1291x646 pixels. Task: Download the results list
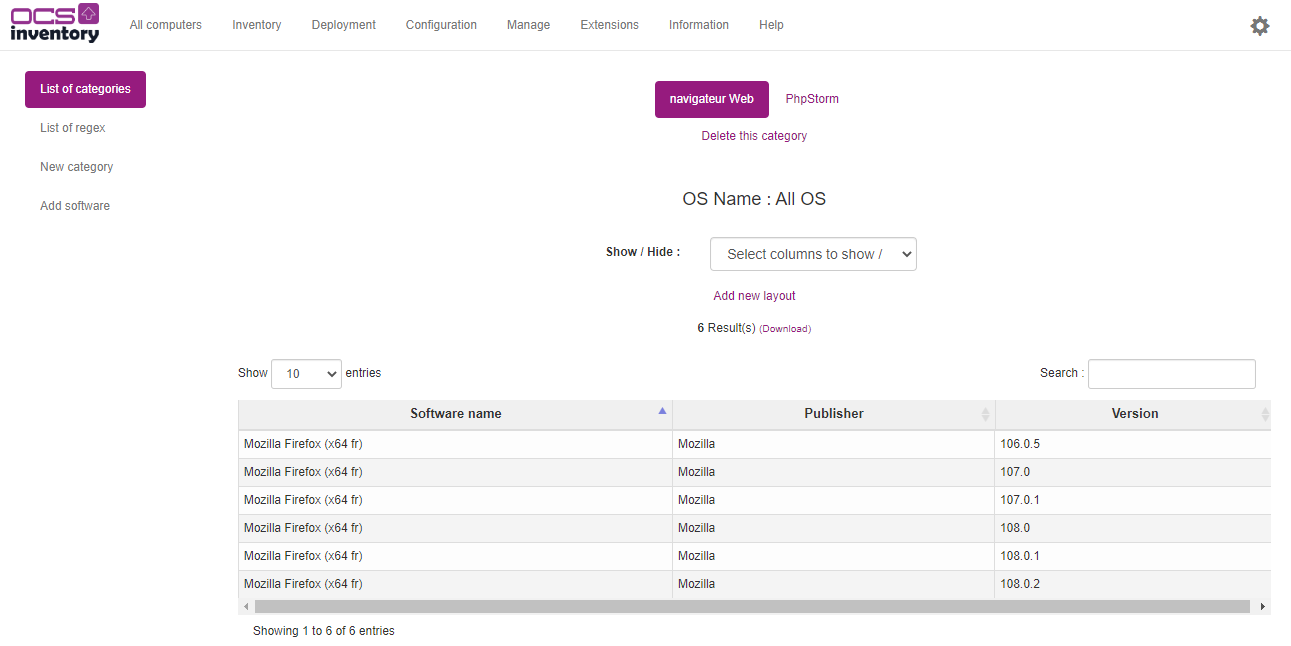click(x=785, y=329)
